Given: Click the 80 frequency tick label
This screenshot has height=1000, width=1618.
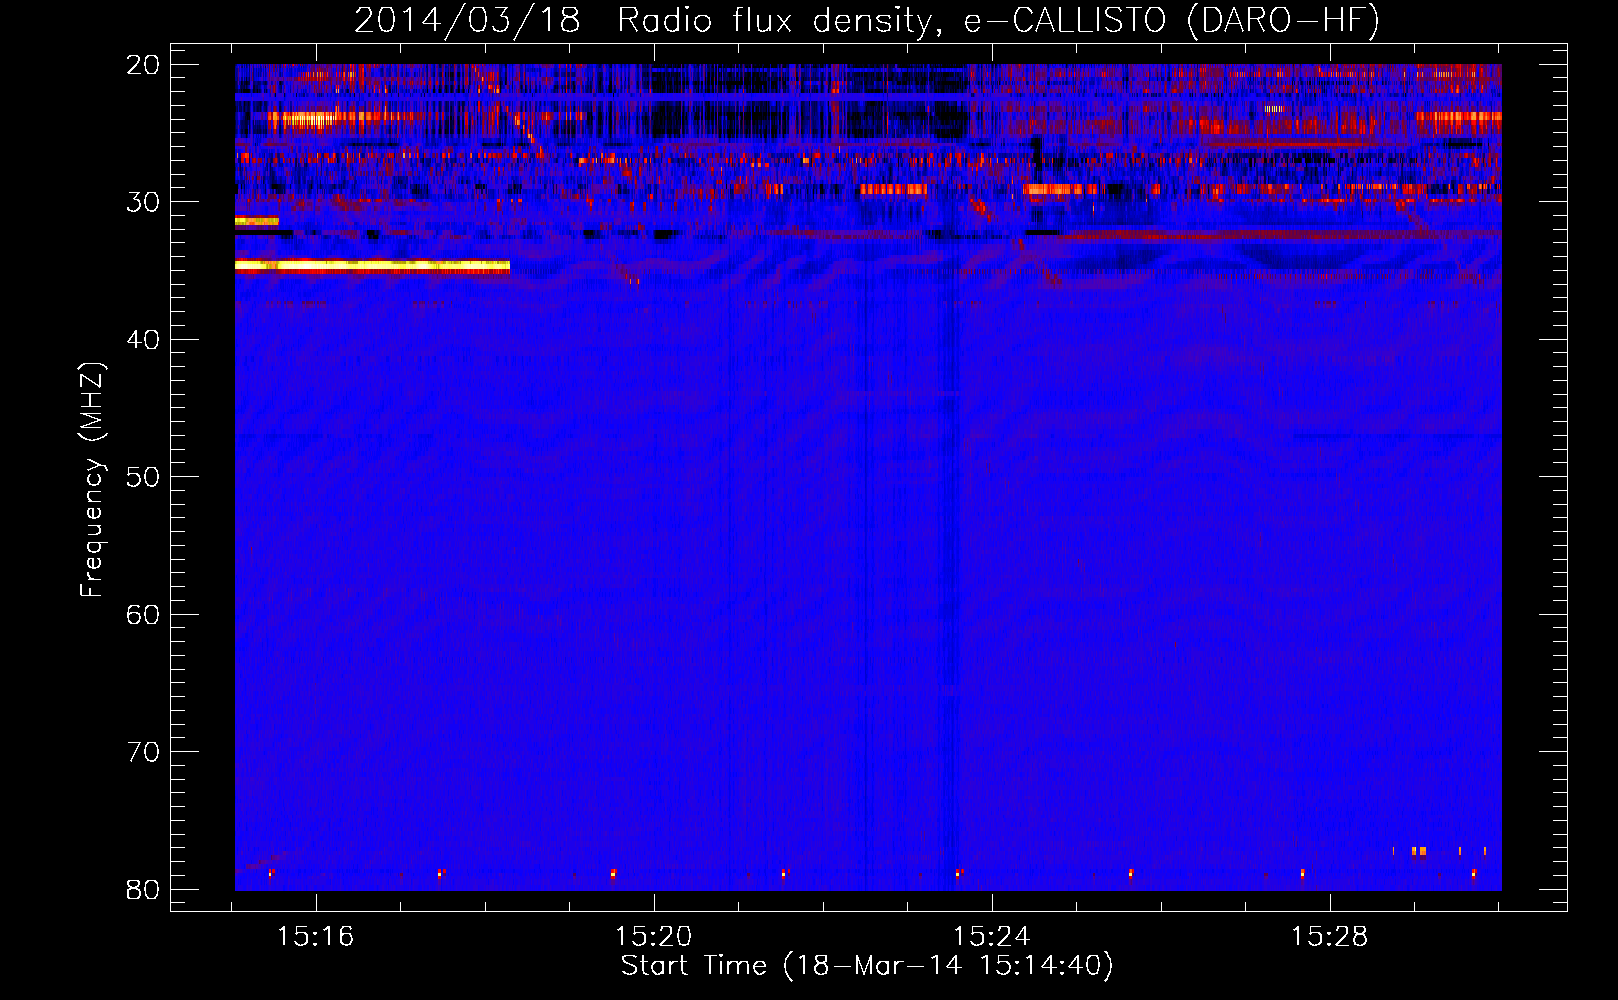Looking at the screenshot, I should coord(143,889).
